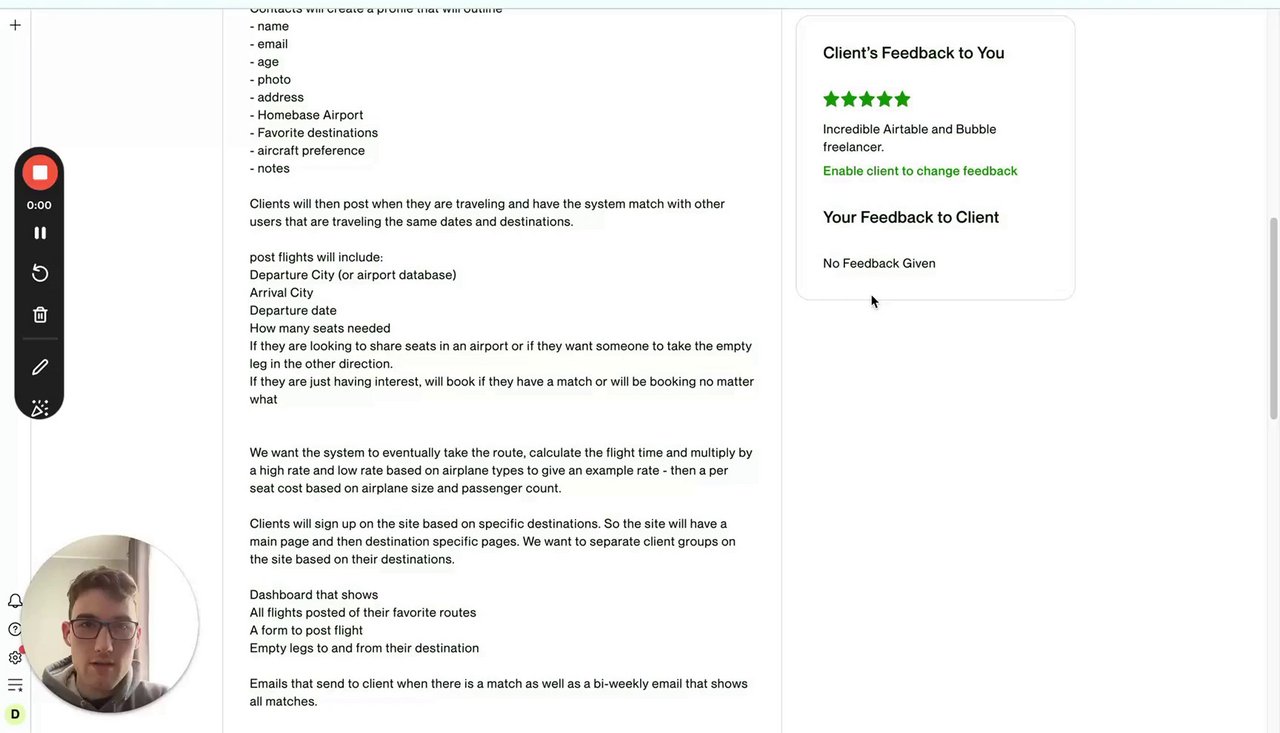Click the recording timer showing 0:00
This screenshot has width=1280, height=733.
tap(39, 205)
